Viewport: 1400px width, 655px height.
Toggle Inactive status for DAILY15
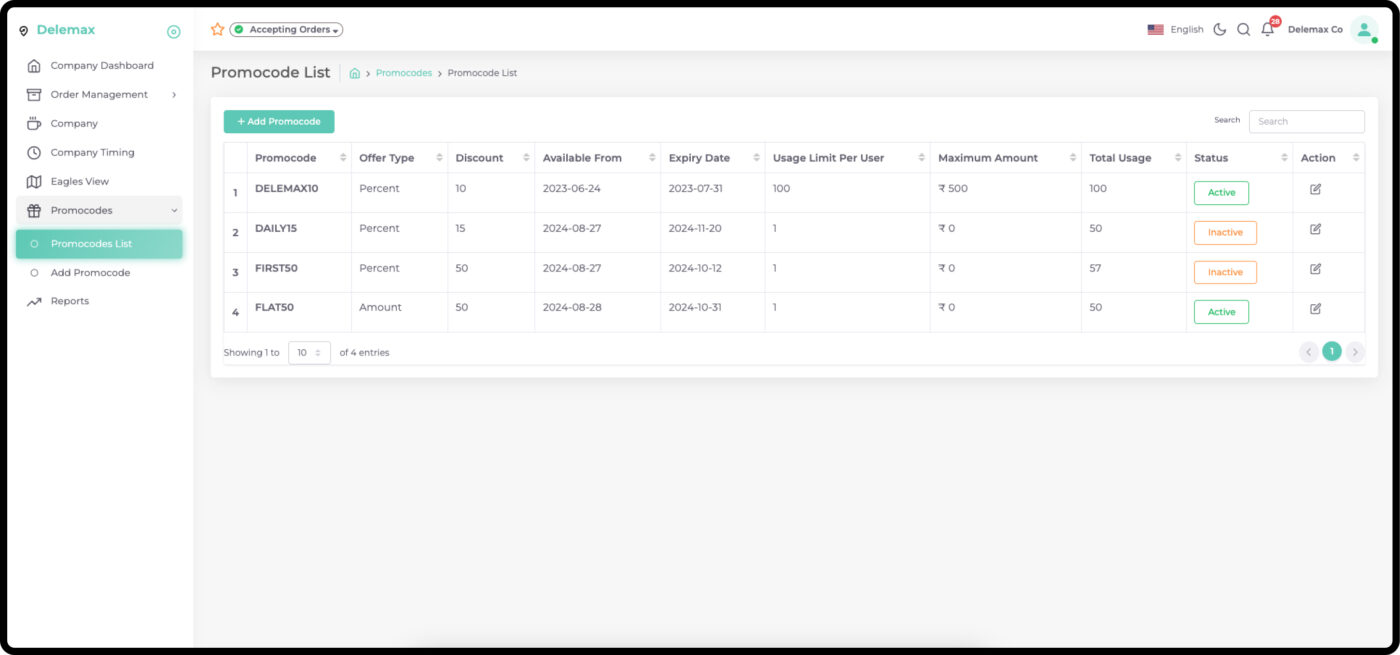pos(1224,233)
